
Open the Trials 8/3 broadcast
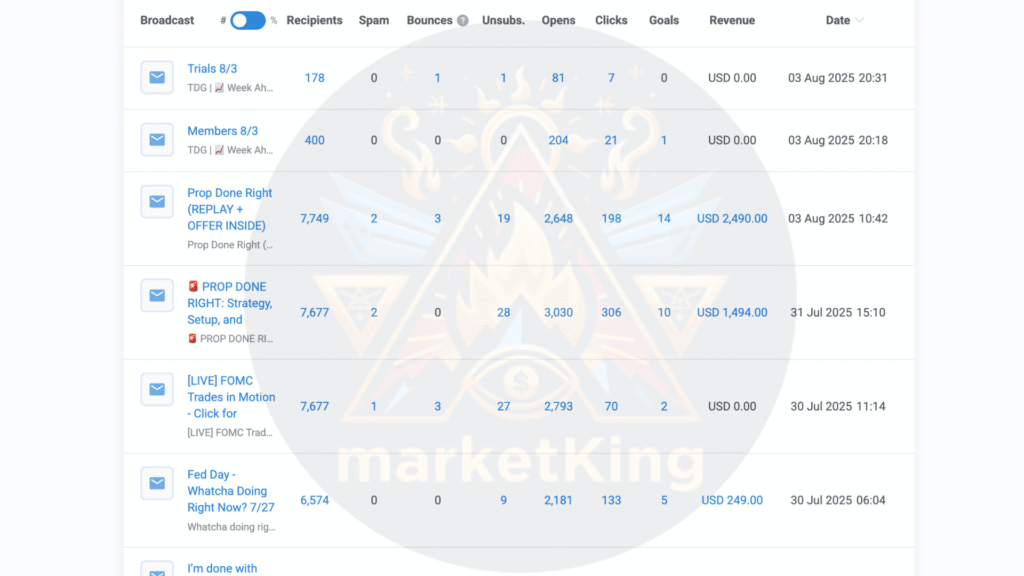coord(212,69)
